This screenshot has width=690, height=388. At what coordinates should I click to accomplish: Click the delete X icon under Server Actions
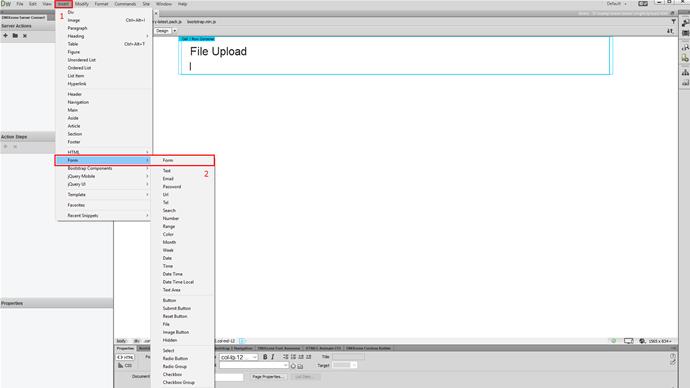point(25,36)
